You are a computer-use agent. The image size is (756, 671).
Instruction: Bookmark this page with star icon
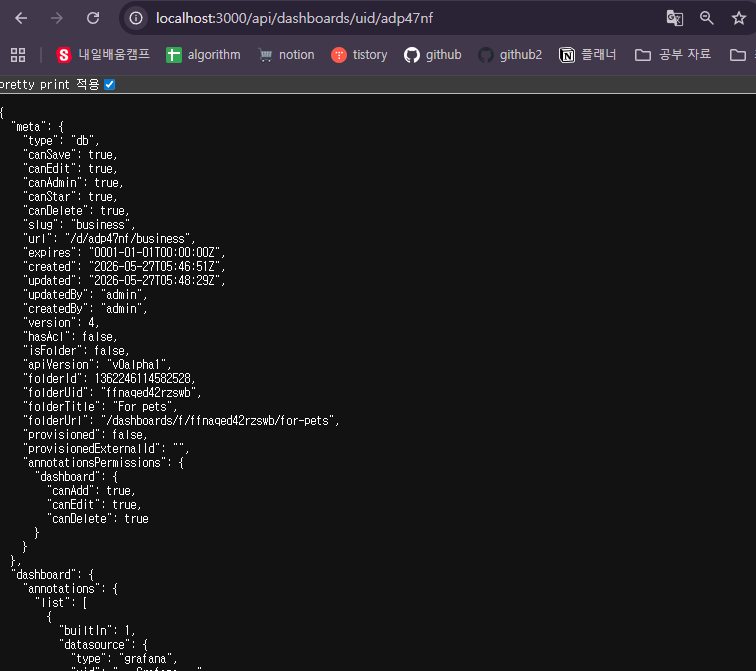click(739, 18)
